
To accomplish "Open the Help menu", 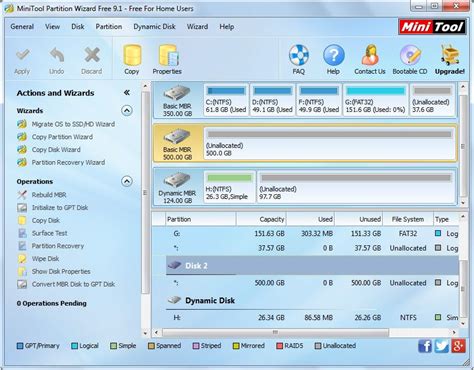I will [227, 27].
